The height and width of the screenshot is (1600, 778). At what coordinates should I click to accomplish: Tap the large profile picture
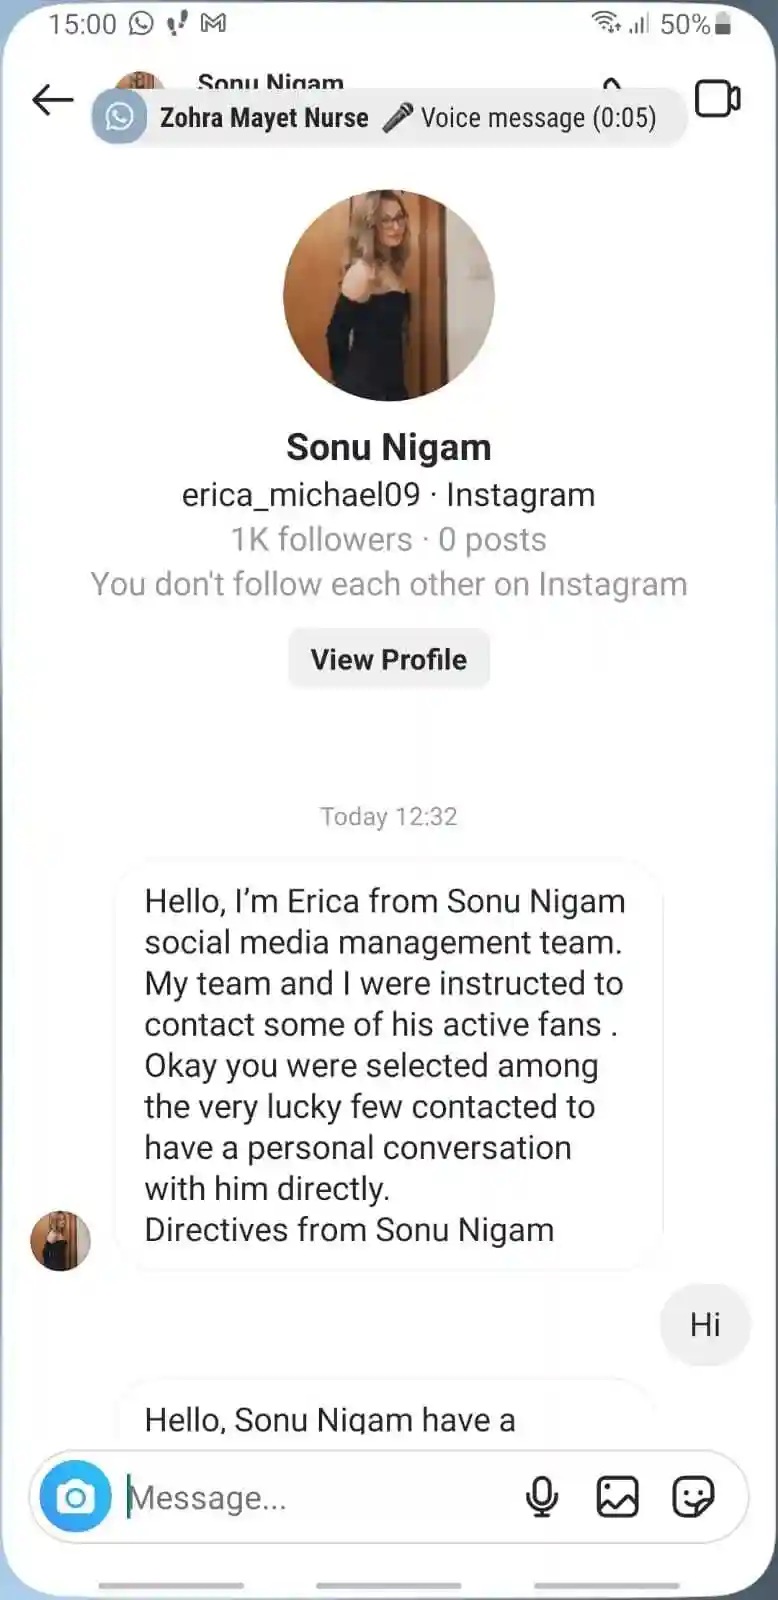click(389, 295)
